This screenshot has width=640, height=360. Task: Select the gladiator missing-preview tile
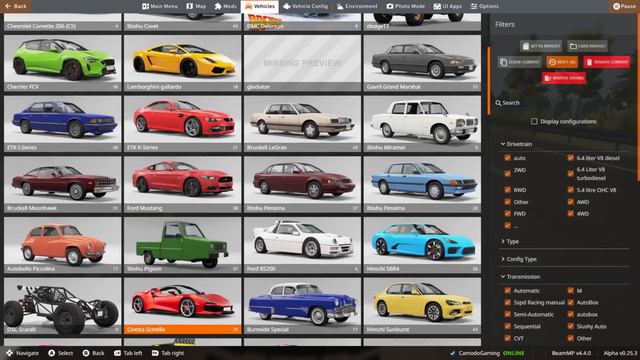coord(302,63)
